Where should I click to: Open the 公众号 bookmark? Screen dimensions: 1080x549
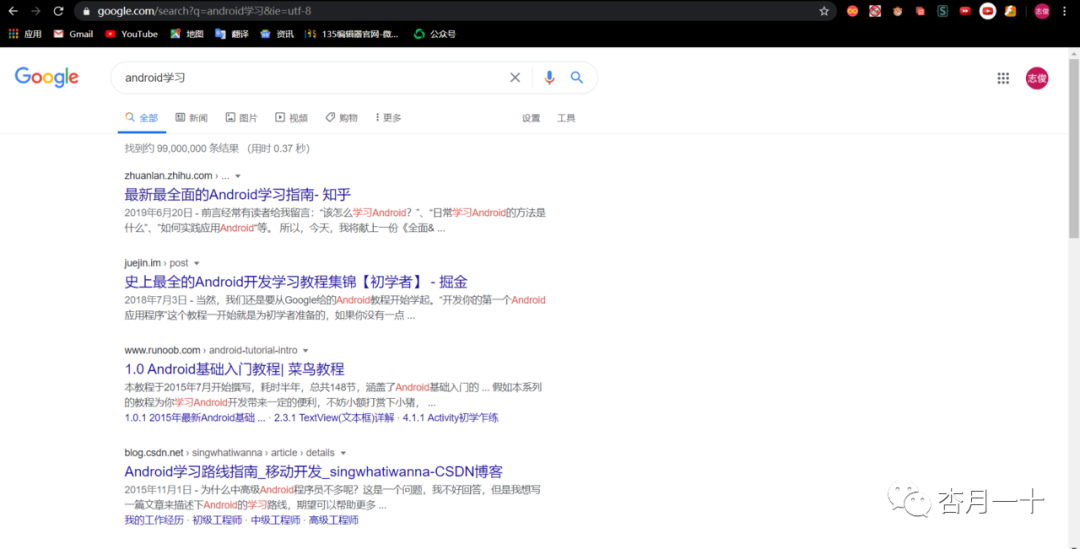pyautogui.click(x=435, y=34)
